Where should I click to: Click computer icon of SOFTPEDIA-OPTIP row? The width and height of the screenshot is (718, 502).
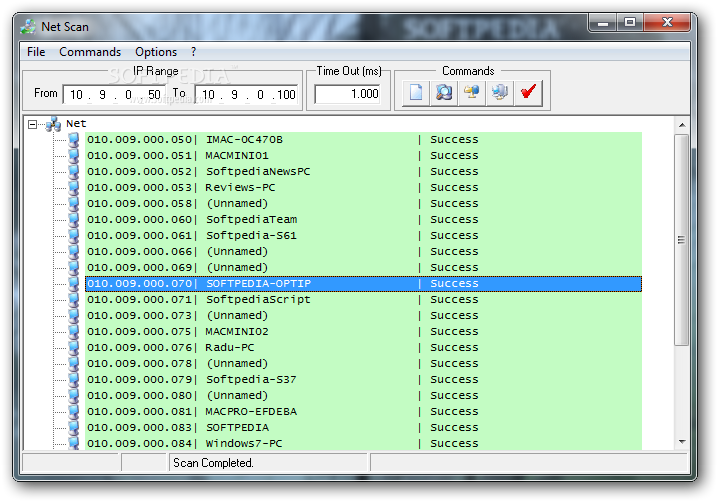pyautogui.click(x=74, y=284)
